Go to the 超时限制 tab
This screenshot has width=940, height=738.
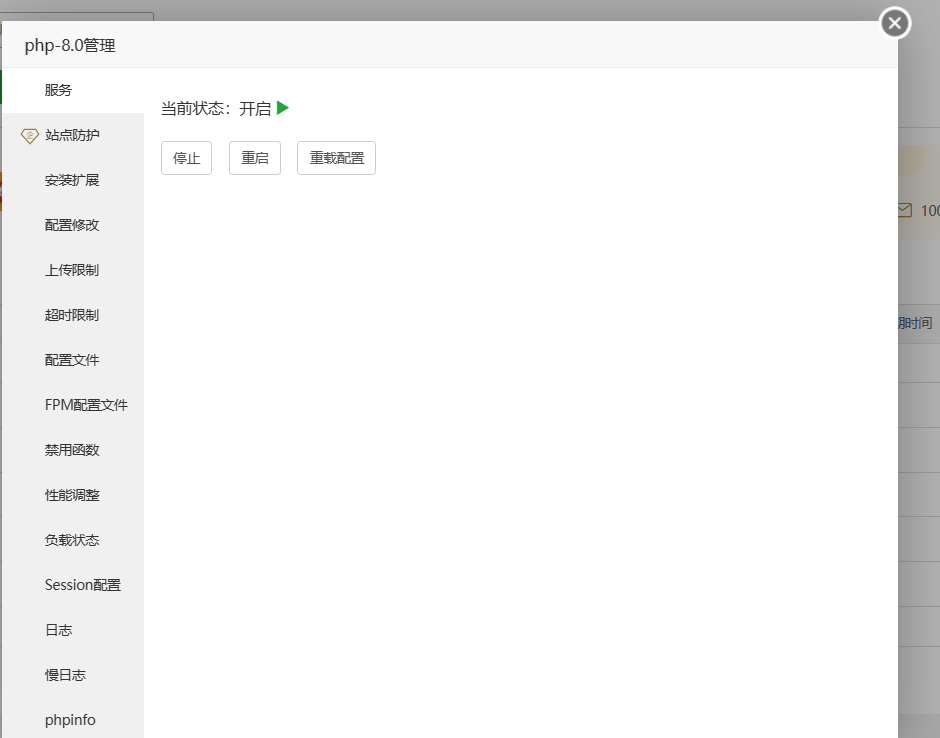73,315
